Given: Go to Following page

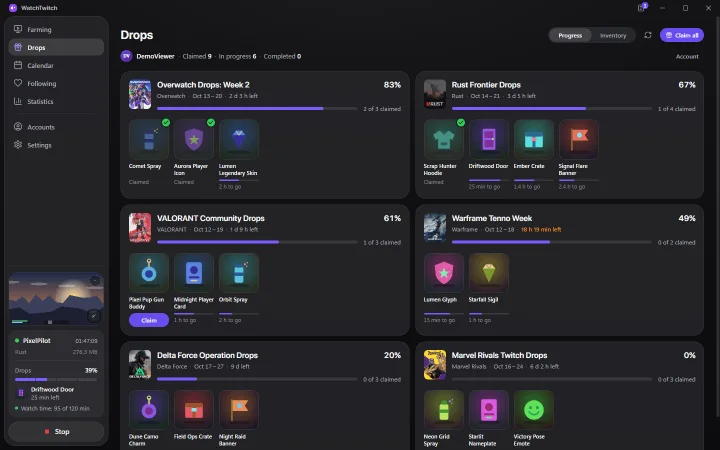Looking at the screenshot, I should tap(56, 83).
